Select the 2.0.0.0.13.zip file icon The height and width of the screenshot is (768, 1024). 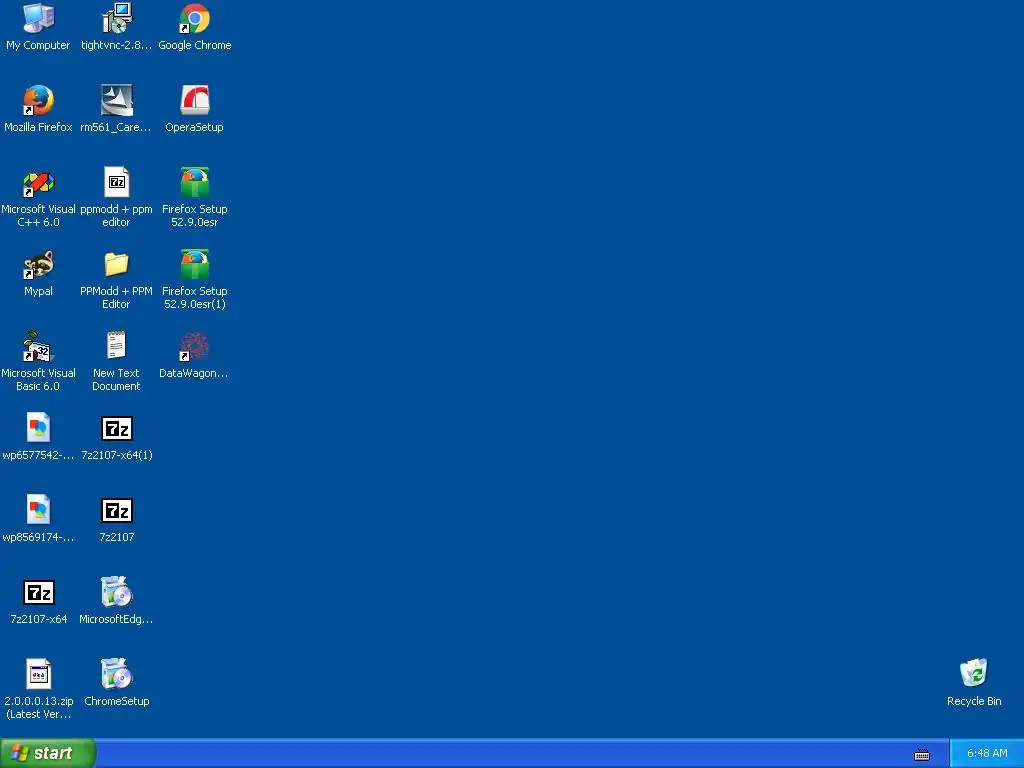click(39, 674)
